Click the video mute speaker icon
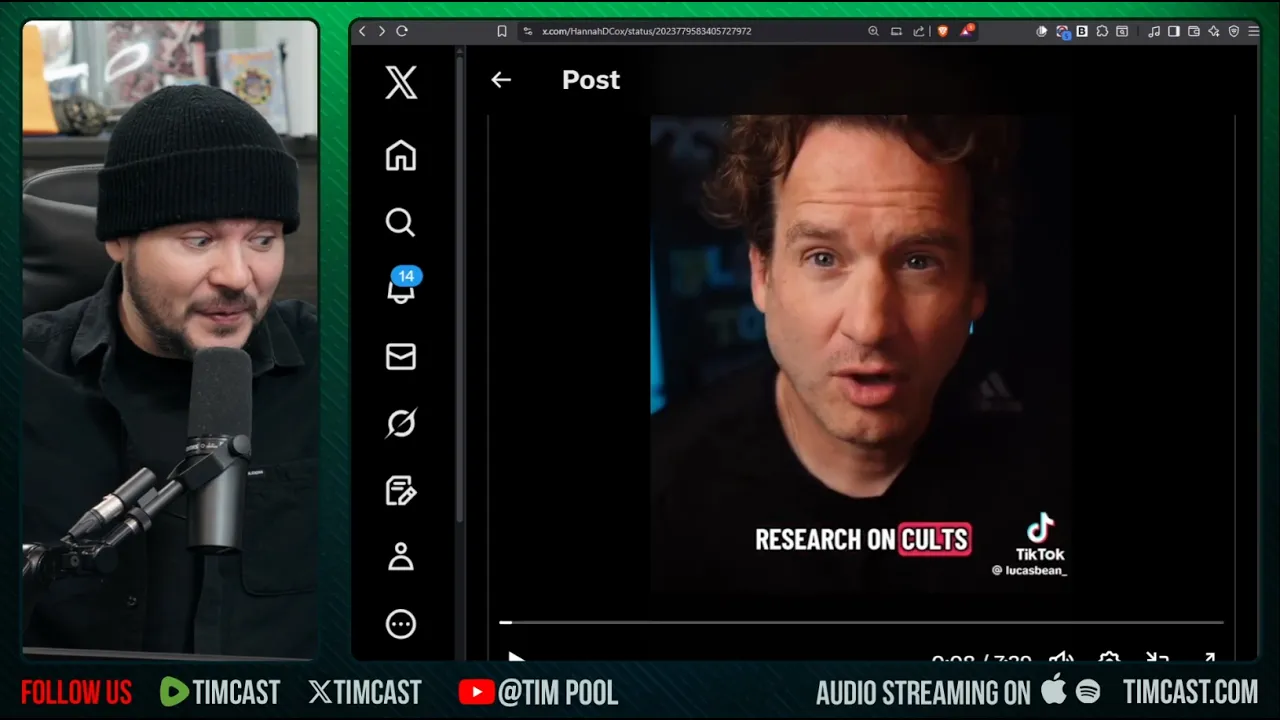The image size is (1280, 720). coord(1060,657)
